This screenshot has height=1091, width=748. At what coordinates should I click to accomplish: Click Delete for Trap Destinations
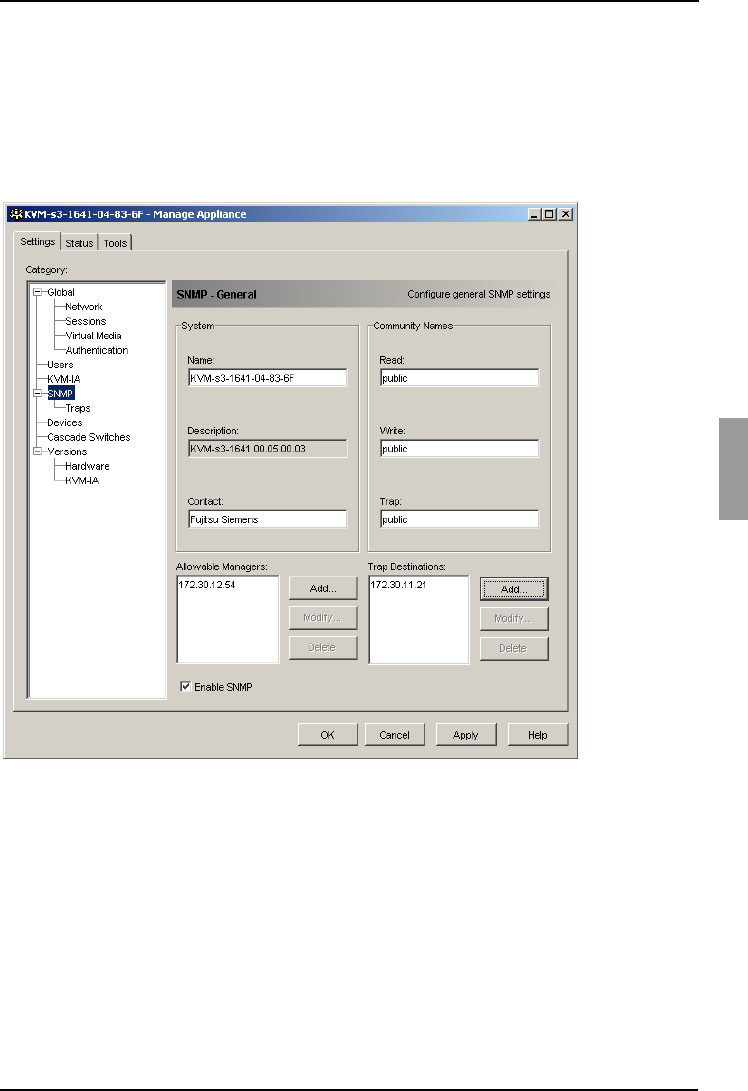tap(514, 648)
